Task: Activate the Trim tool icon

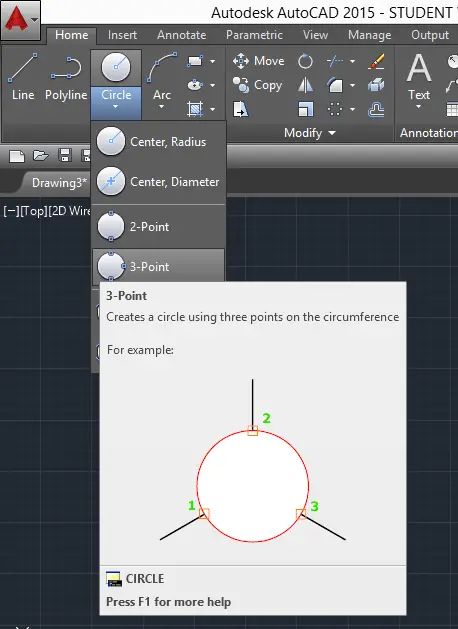Action: click(x=335, y=61)
